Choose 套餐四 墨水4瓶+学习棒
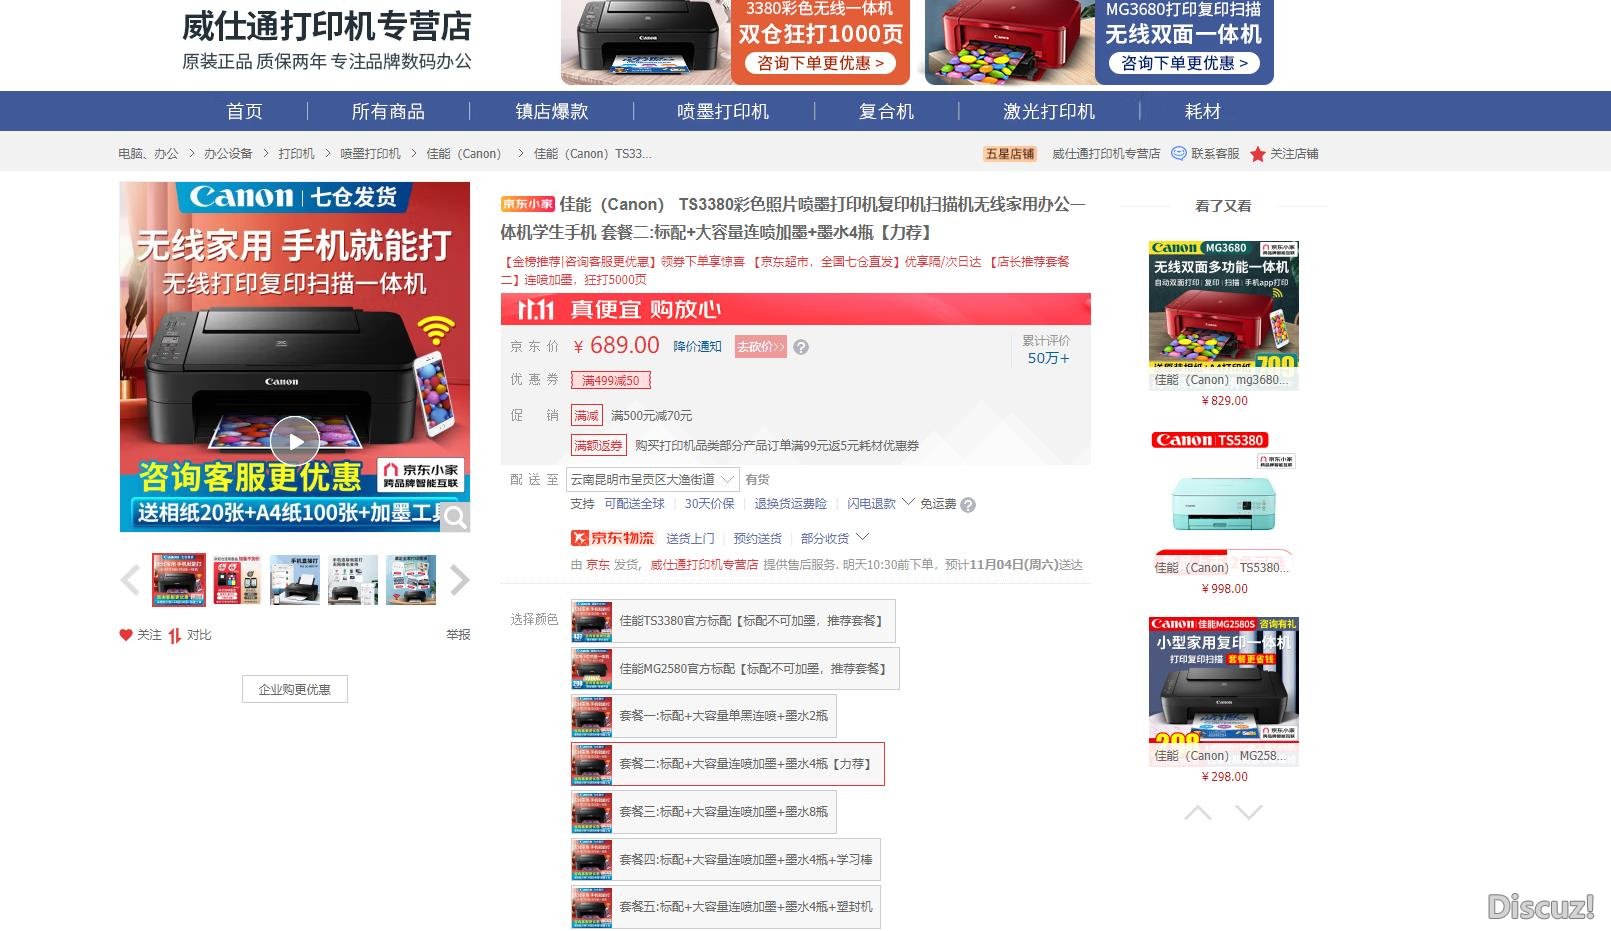The width and height of the screenshot is (1611, 931). (726, 860)
